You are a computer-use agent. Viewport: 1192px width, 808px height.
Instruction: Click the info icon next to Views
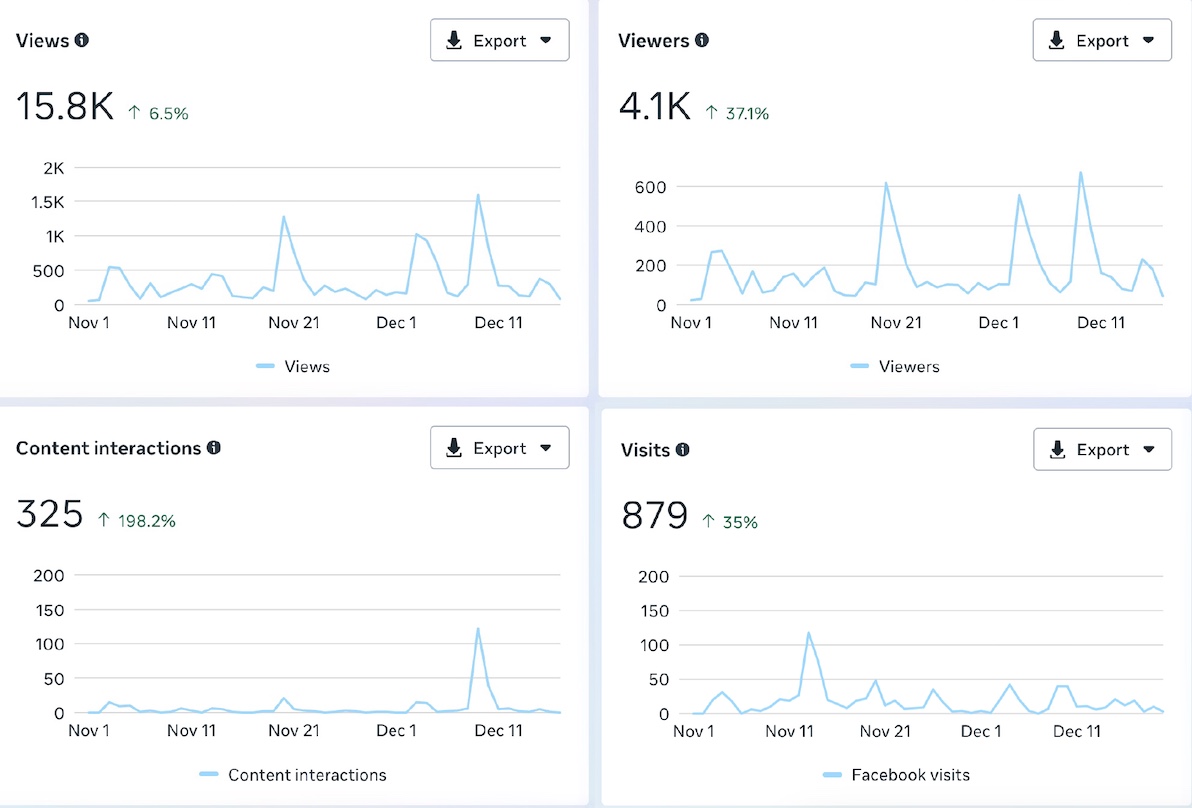tap(82, 41)
